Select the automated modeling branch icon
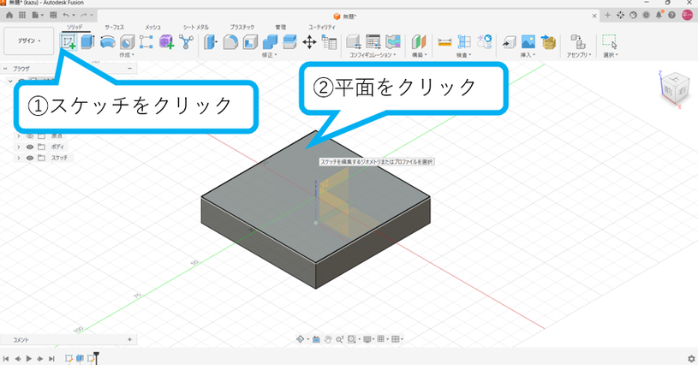This screenshot has height=365, width=698. 186,42
